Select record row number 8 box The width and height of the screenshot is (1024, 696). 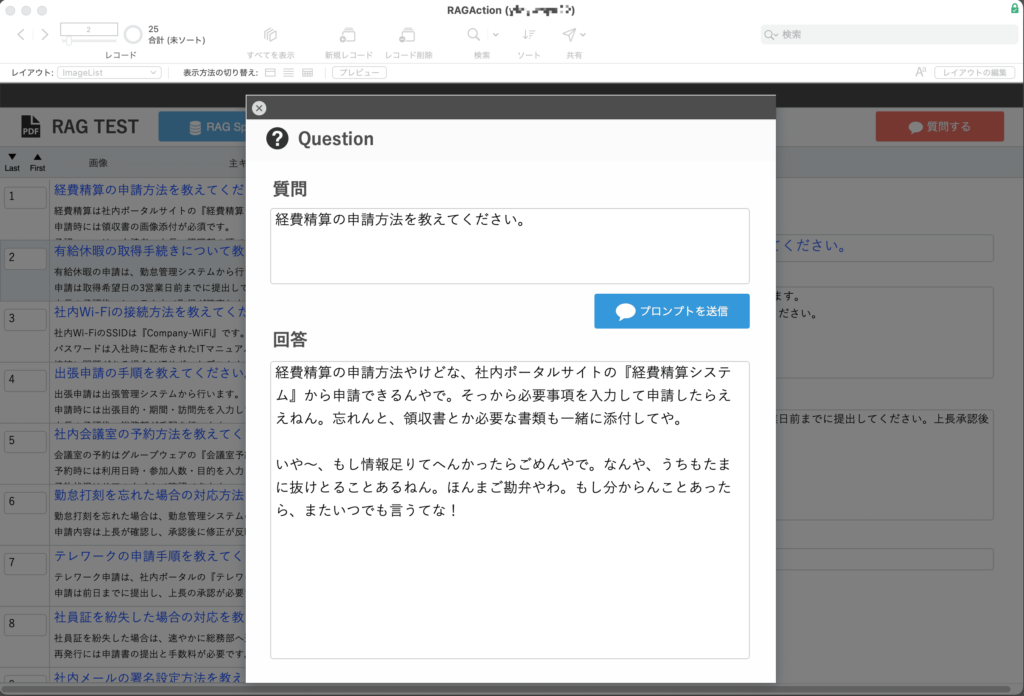click(x=25, y=624)
